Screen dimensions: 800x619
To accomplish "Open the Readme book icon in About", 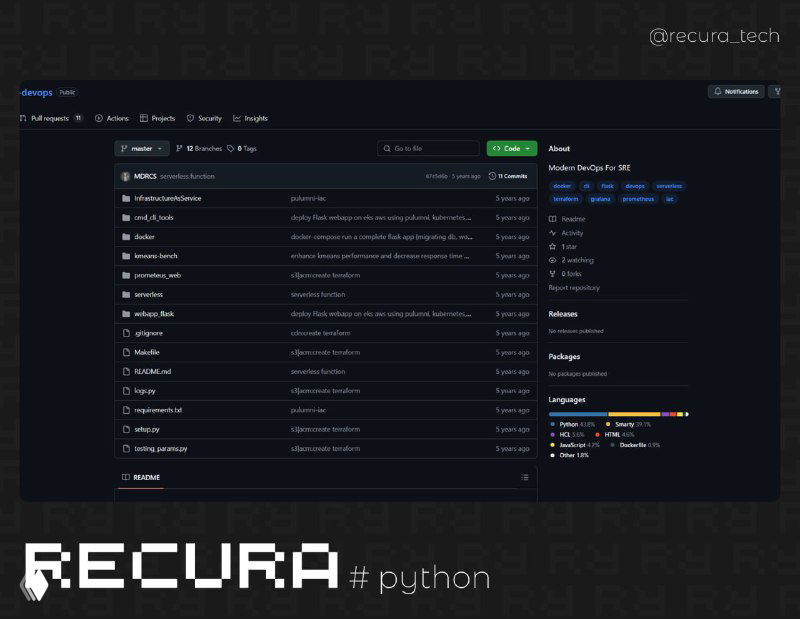I will point(554,219).
